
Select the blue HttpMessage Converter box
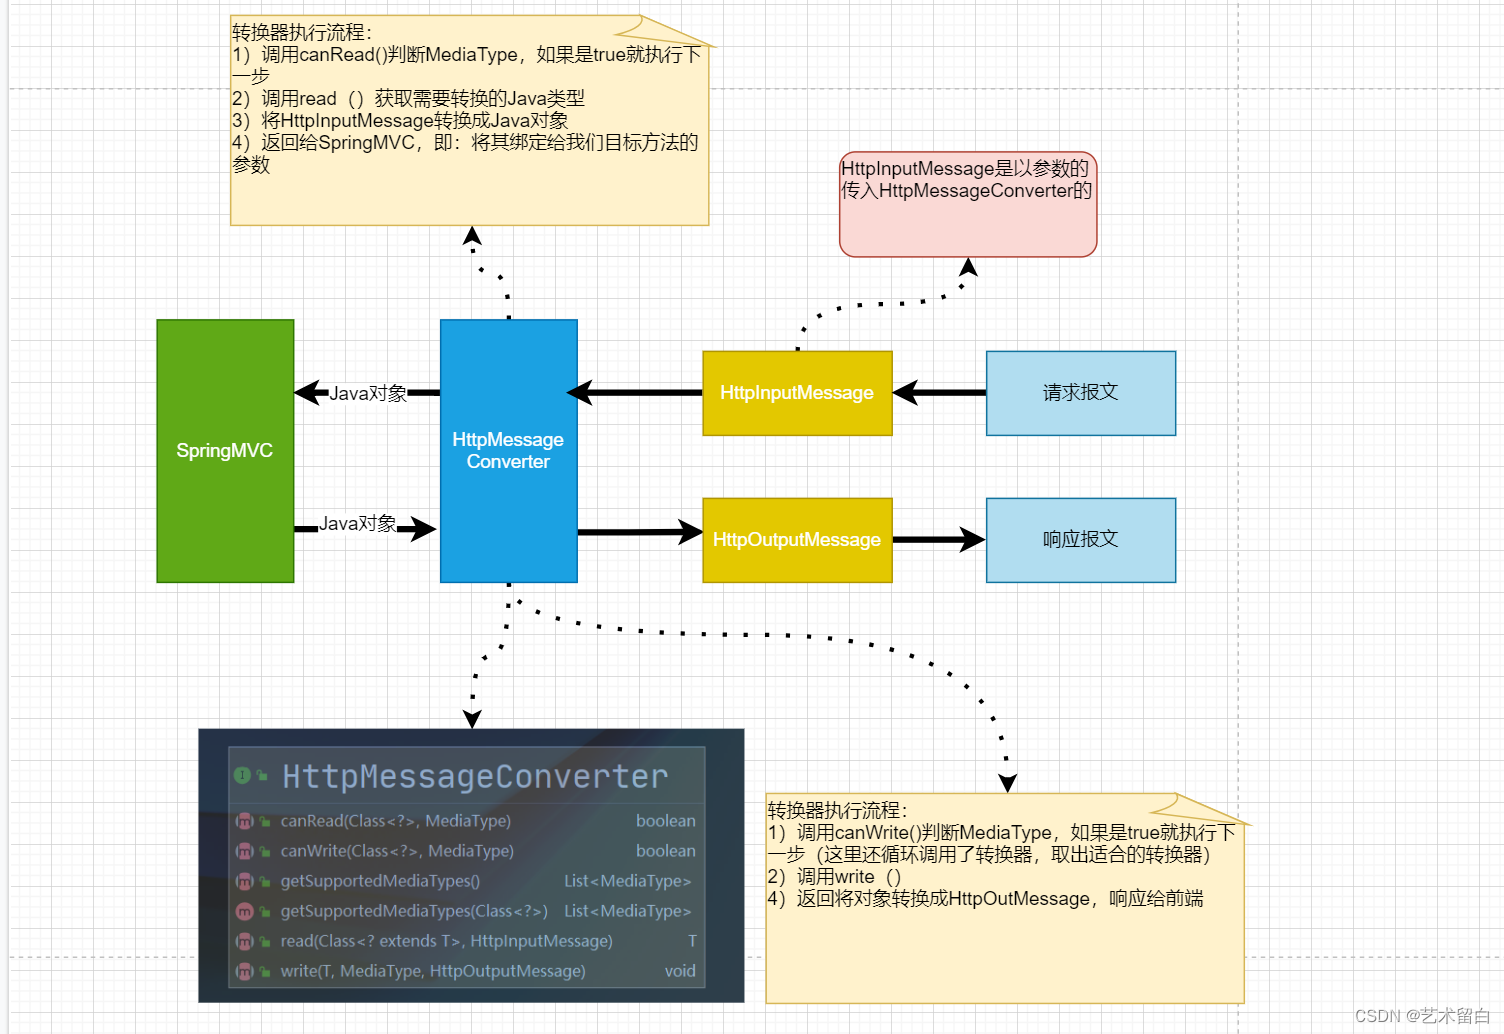pyautogui.click(x=509, y=451)
